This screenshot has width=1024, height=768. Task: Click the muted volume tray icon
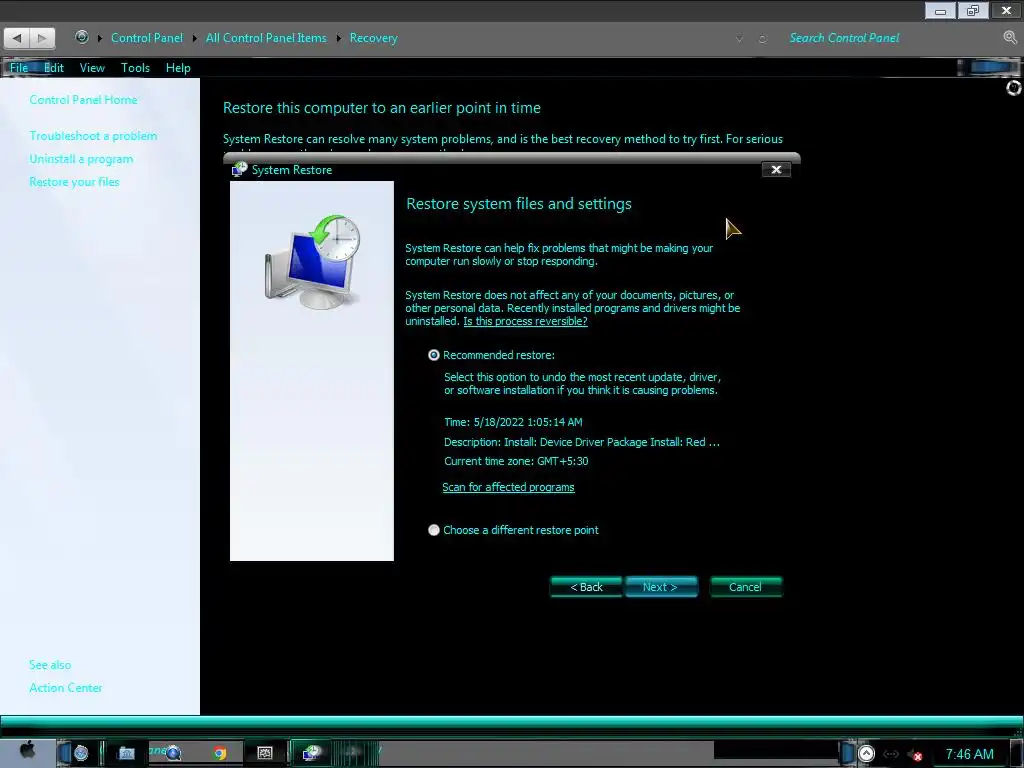point(914,755)
